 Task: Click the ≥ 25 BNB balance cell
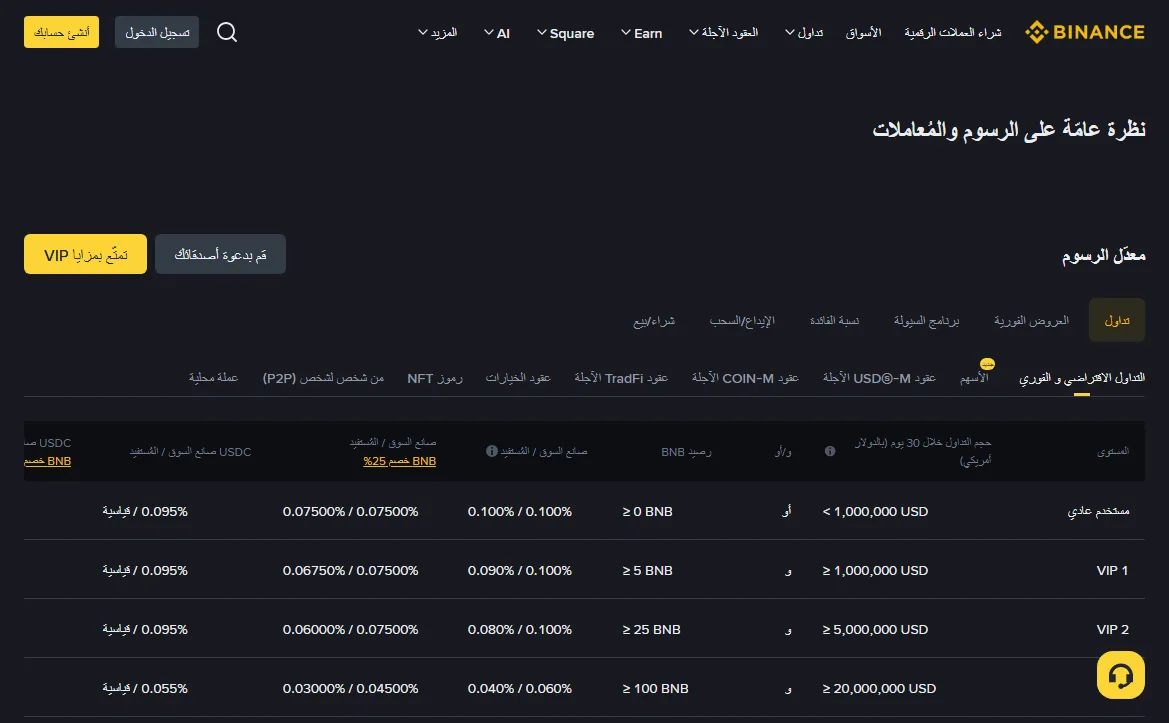tap(651, 629)
